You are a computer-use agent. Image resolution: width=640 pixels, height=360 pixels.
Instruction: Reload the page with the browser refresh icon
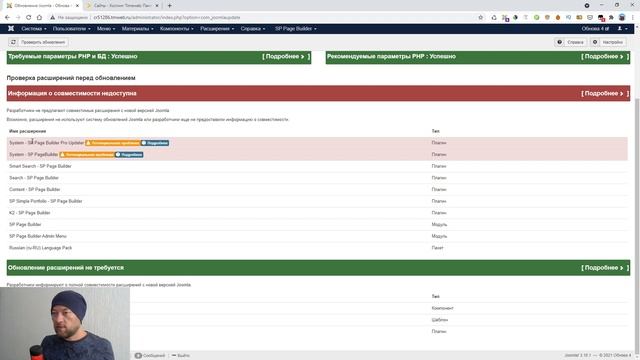click(x=29, y=18)
